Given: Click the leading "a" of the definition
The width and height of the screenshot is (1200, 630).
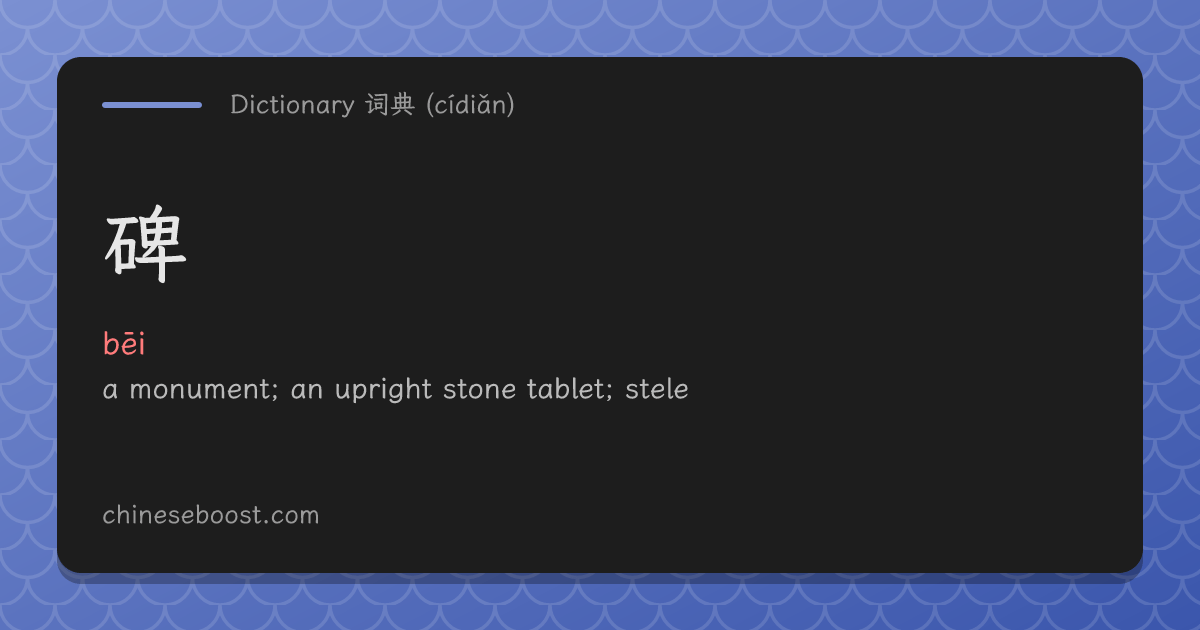Looking at the screenshot, I should (x=111, y=391).
